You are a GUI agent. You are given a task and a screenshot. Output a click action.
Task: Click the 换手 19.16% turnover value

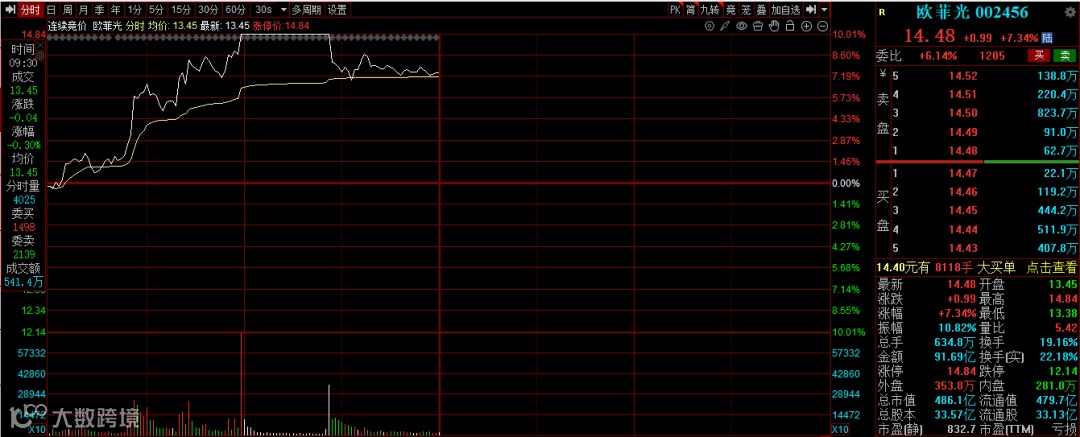click(x=1059, y=341)
